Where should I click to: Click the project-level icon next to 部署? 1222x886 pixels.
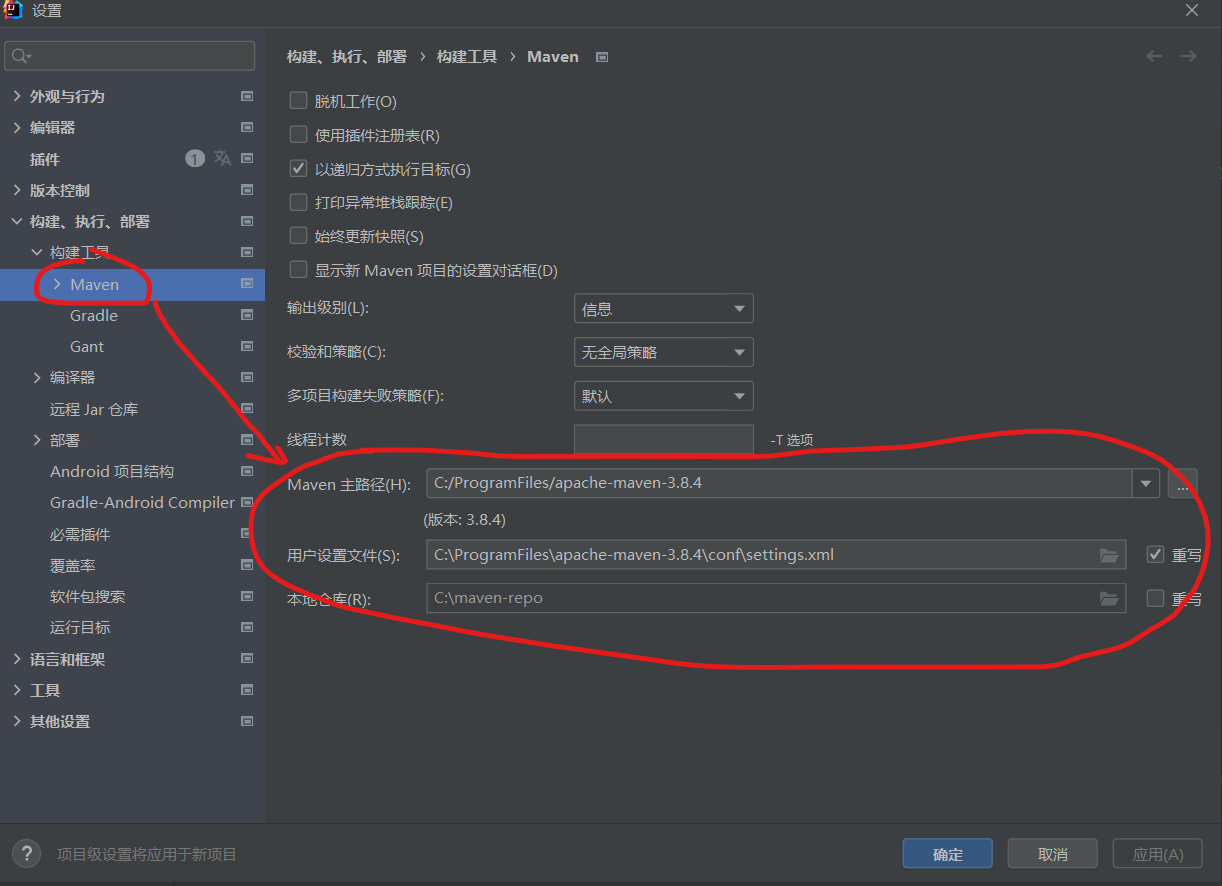pyautogui.click(x=247, y=440)
